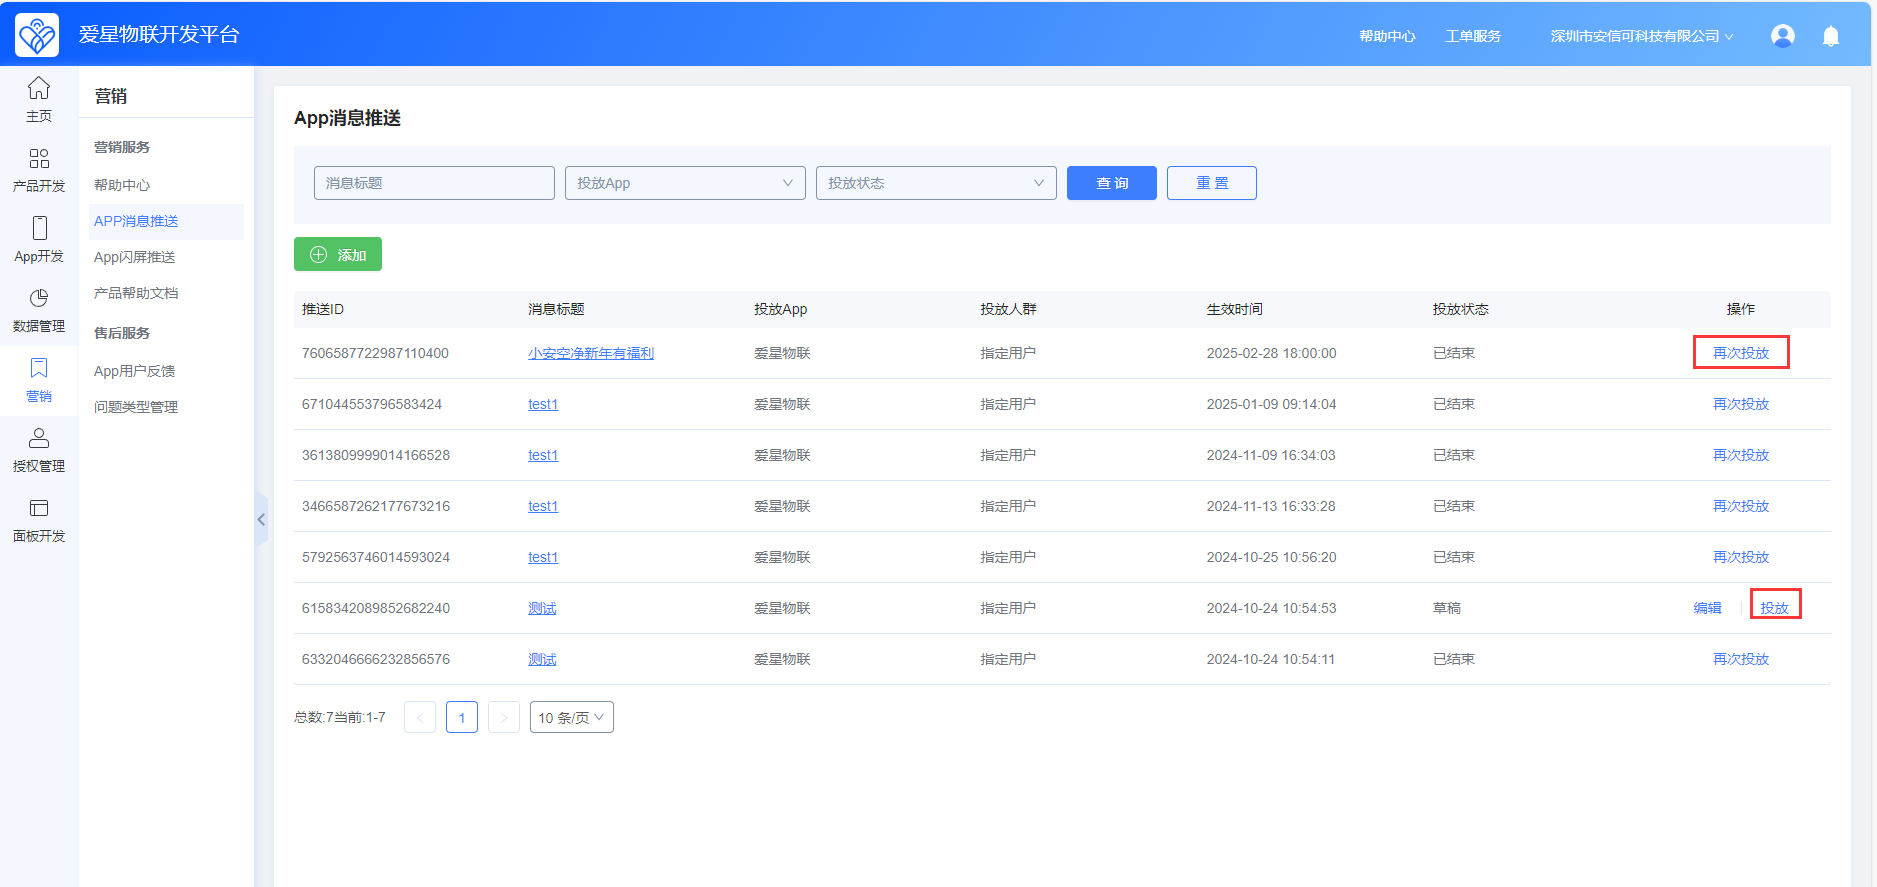Click 编辑 on the draft row
The width and height of the screenshot is (1877, 887).
coord(1708,608)
